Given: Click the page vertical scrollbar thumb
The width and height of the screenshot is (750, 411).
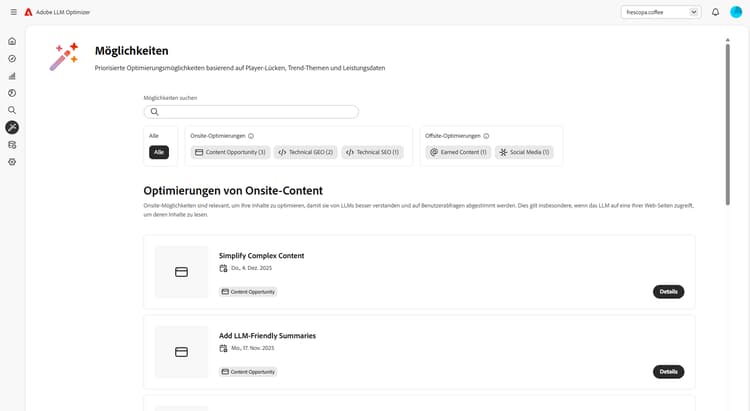Looking at the screenshot, I should coord(728,124).
